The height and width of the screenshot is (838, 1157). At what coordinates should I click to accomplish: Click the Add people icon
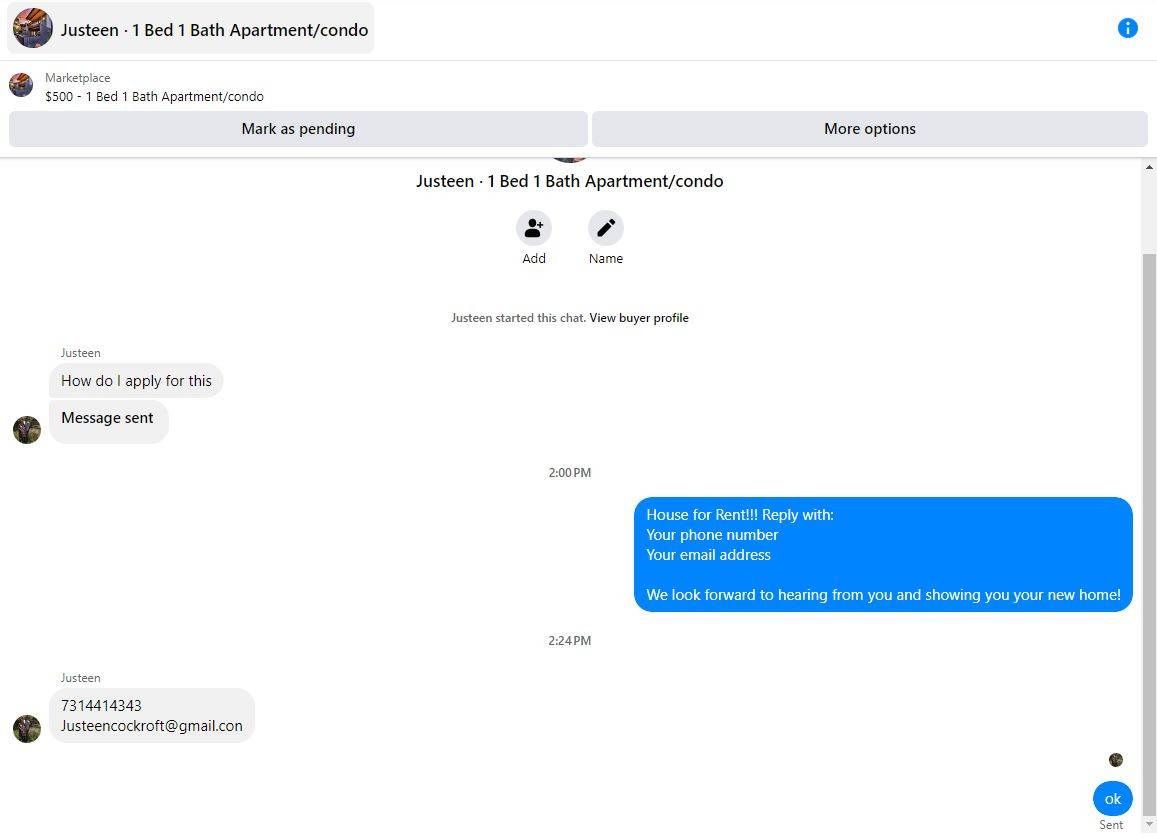point(533,228)
